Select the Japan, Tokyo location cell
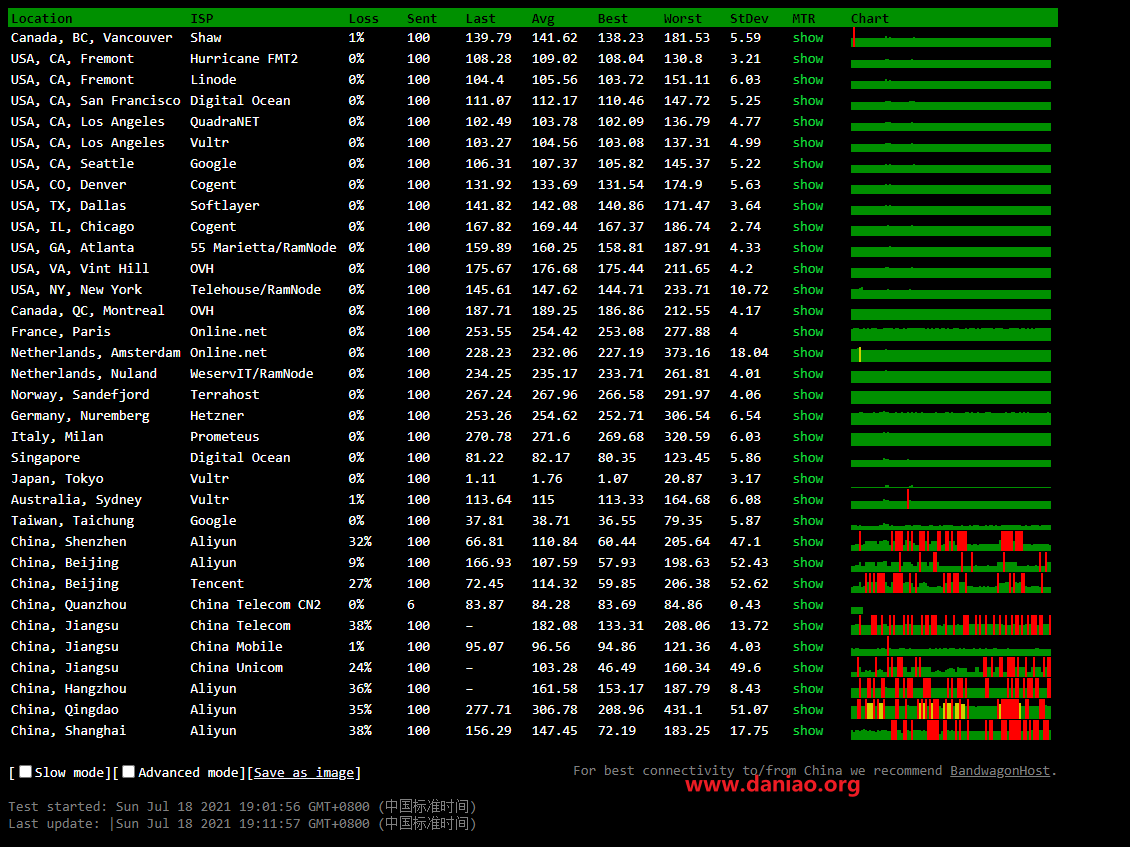The image size is (1130, 847). coord(57,478)
